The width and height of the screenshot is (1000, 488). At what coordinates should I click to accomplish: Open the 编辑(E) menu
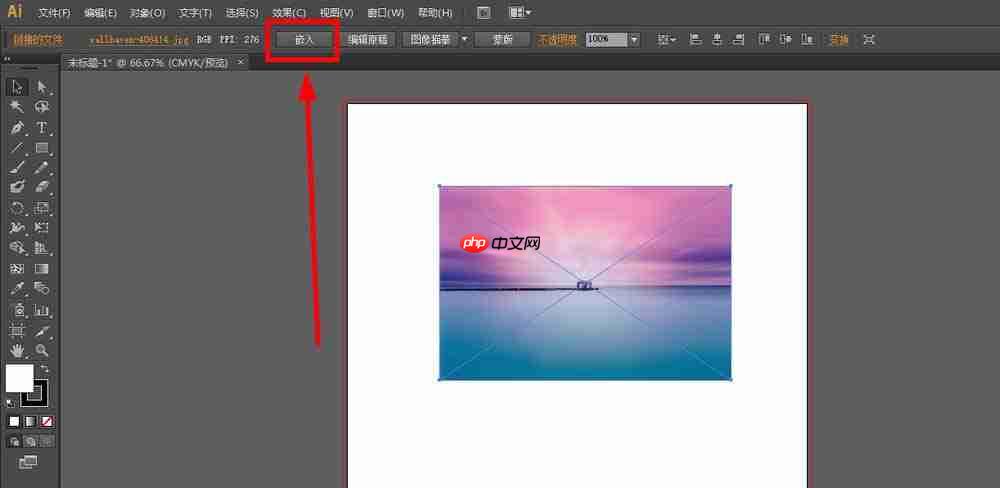click(x=101, y=12)
